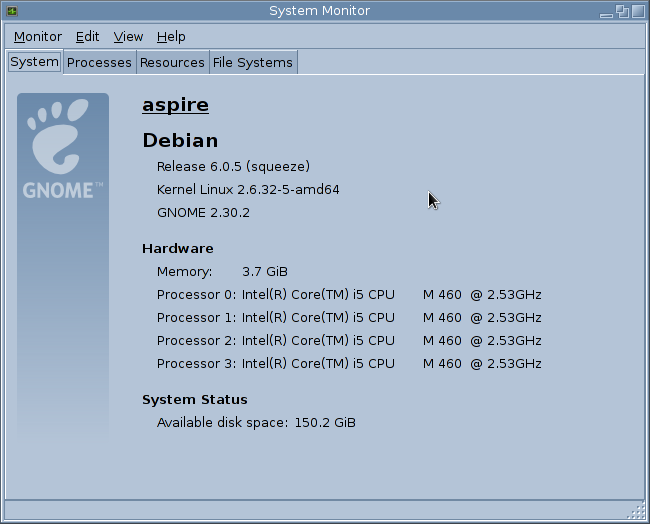Open the View menu

click(x=128, y=36)
